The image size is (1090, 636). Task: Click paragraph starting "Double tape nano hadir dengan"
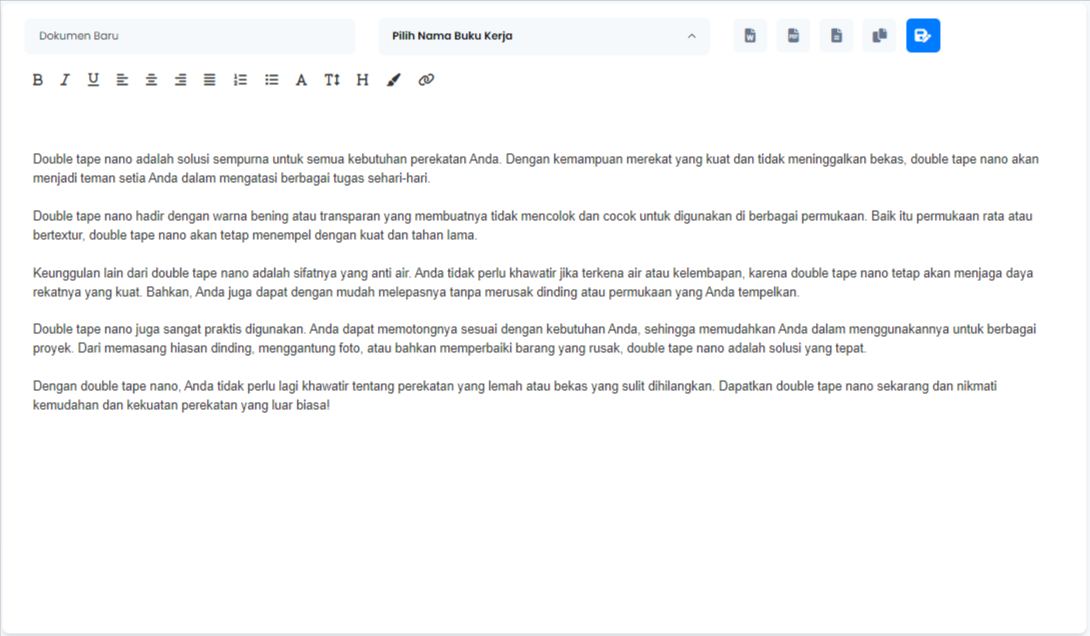pyautogui.click(x=532, y=225)
